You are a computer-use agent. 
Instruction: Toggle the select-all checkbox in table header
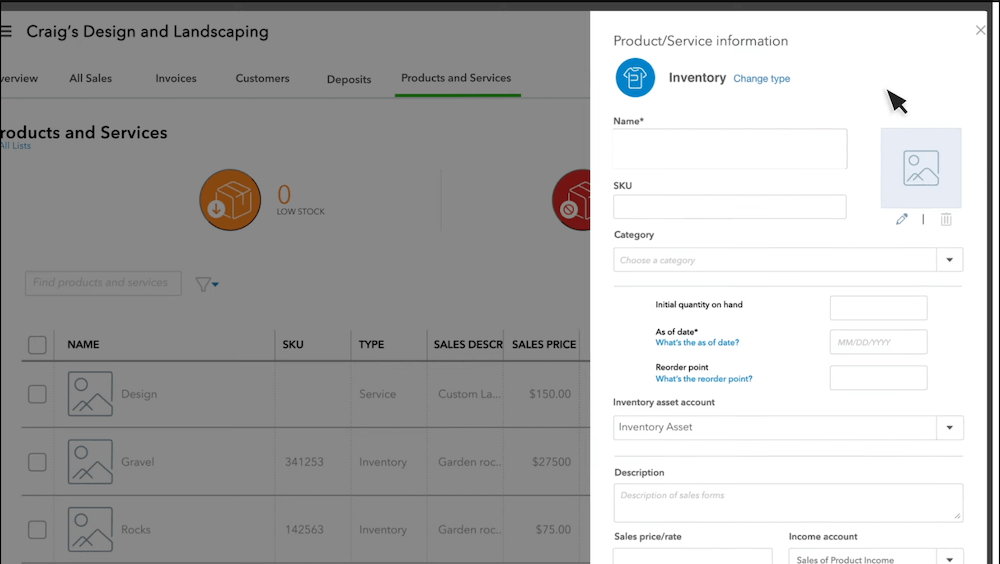[x=37, y=345]
